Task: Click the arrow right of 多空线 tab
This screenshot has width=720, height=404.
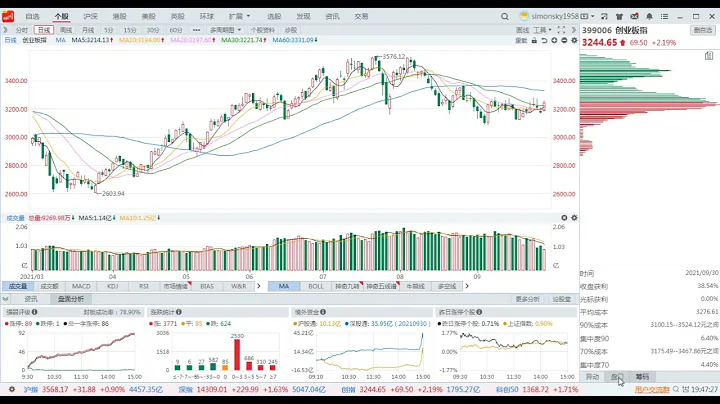Action: pyautogui.click(x=467, y=286)
